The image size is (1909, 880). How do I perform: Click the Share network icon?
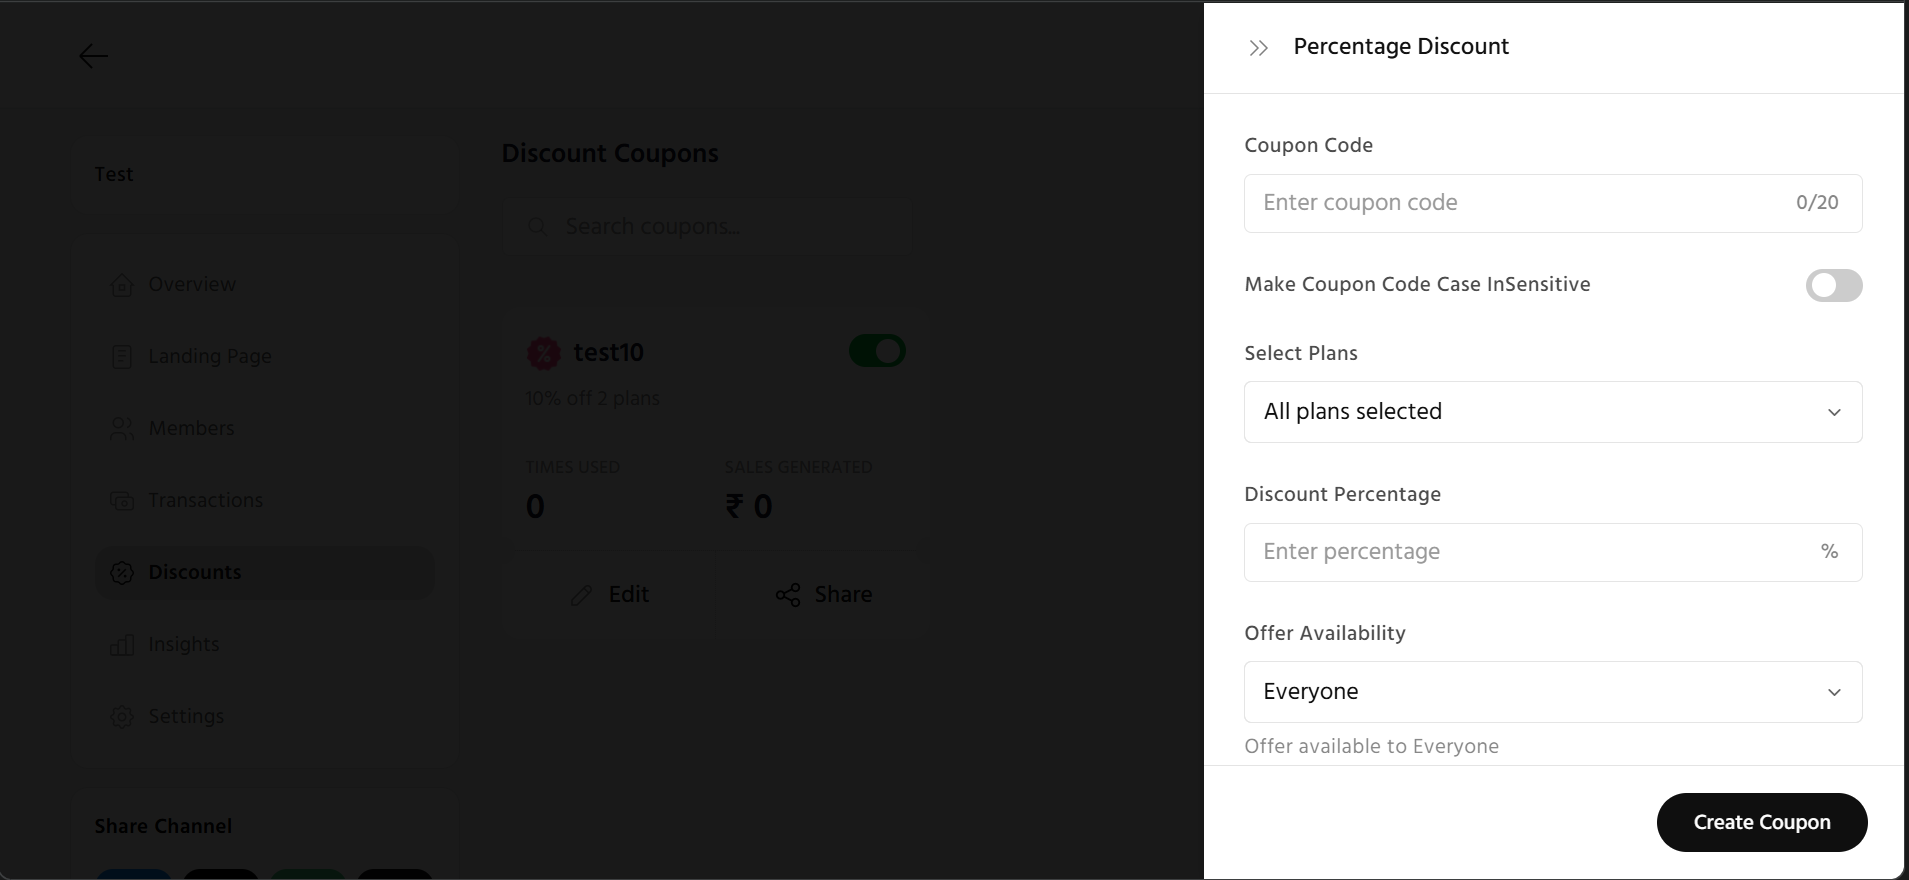tap(788, 595)
